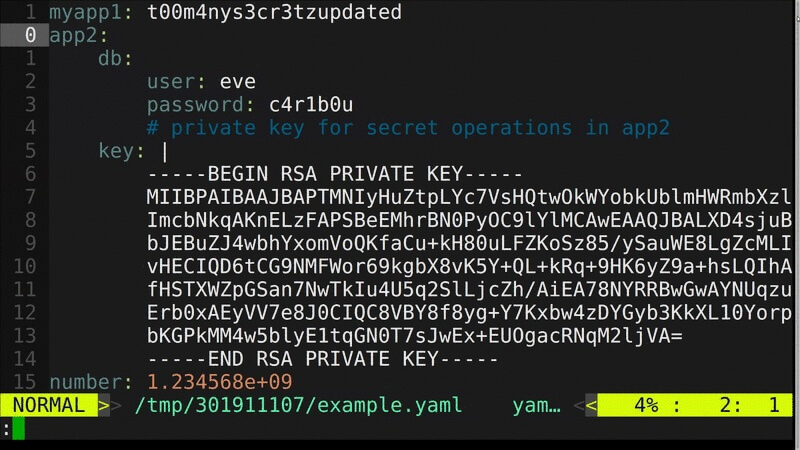
Task: Select the /tmp/301911107/example.yaml file path
Action: (298, 405)
